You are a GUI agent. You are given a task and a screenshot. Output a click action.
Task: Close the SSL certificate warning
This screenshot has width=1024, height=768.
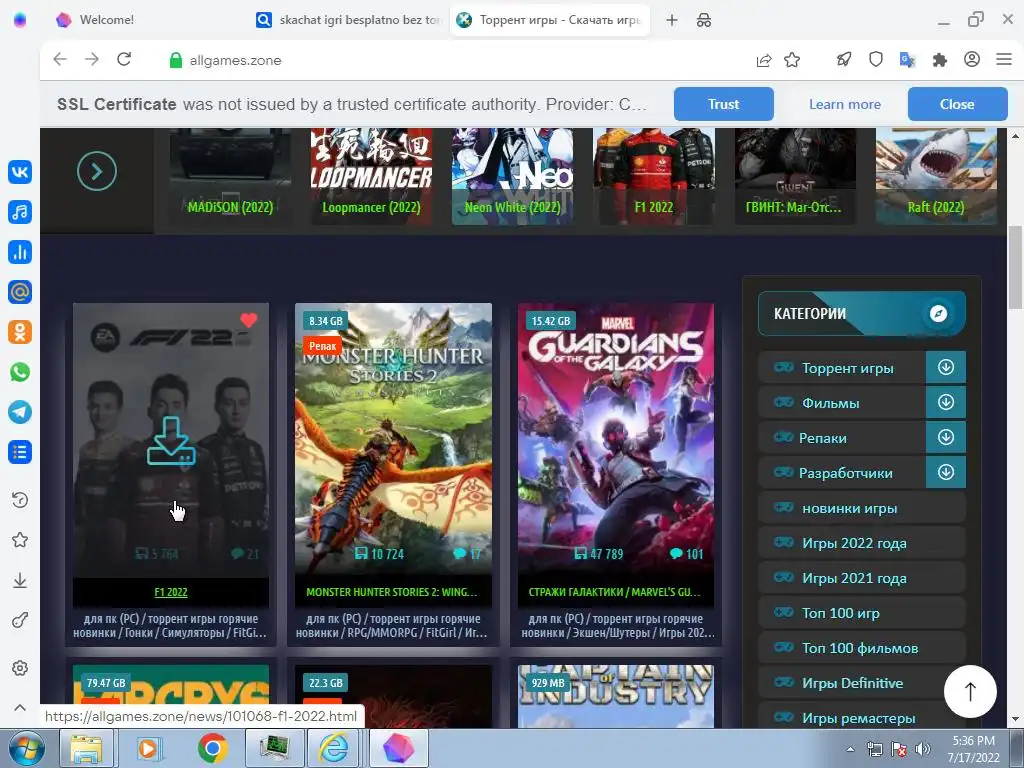[957, 104]
